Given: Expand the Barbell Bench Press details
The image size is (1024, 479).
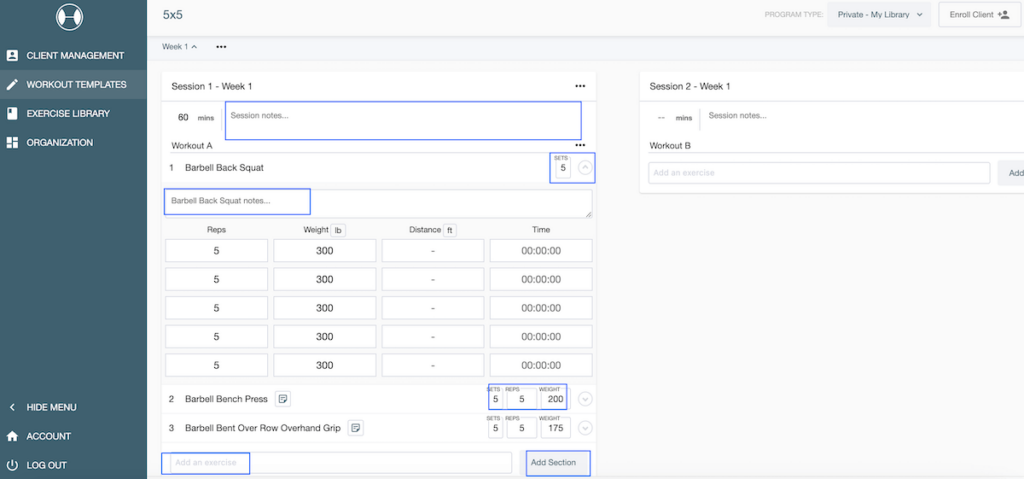Looking at the screenshot, I should [x=585, y=399].
